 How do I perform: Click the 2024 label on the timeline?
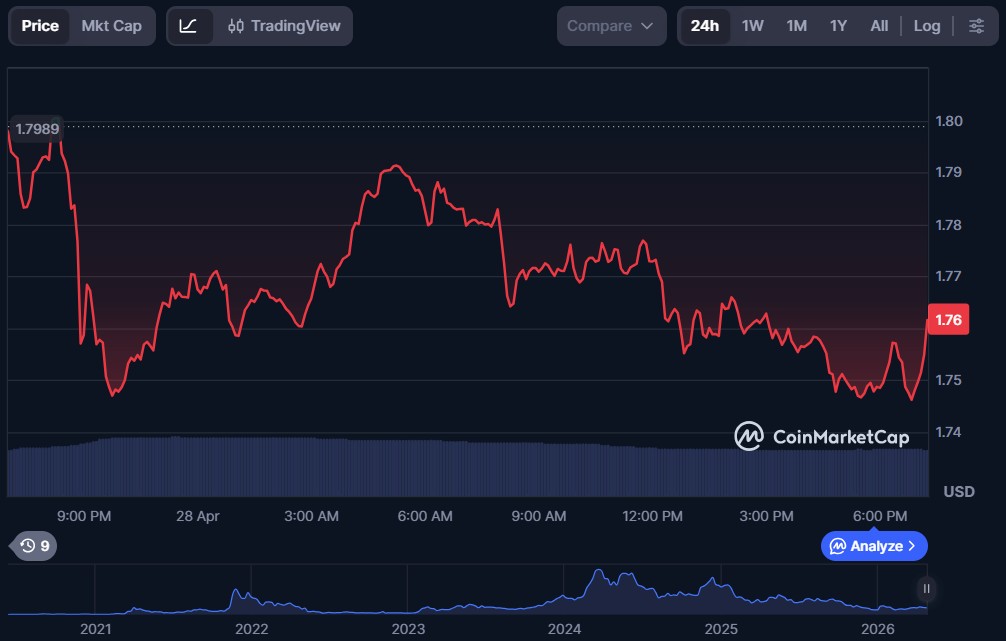565,628
